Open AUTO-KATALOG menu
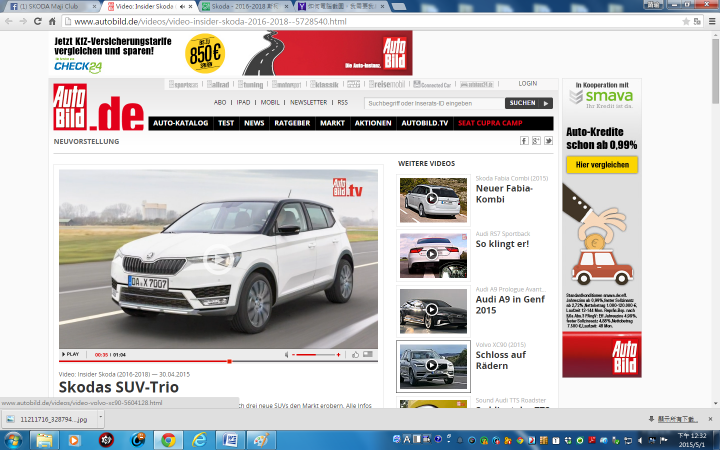 click(180, 123)
